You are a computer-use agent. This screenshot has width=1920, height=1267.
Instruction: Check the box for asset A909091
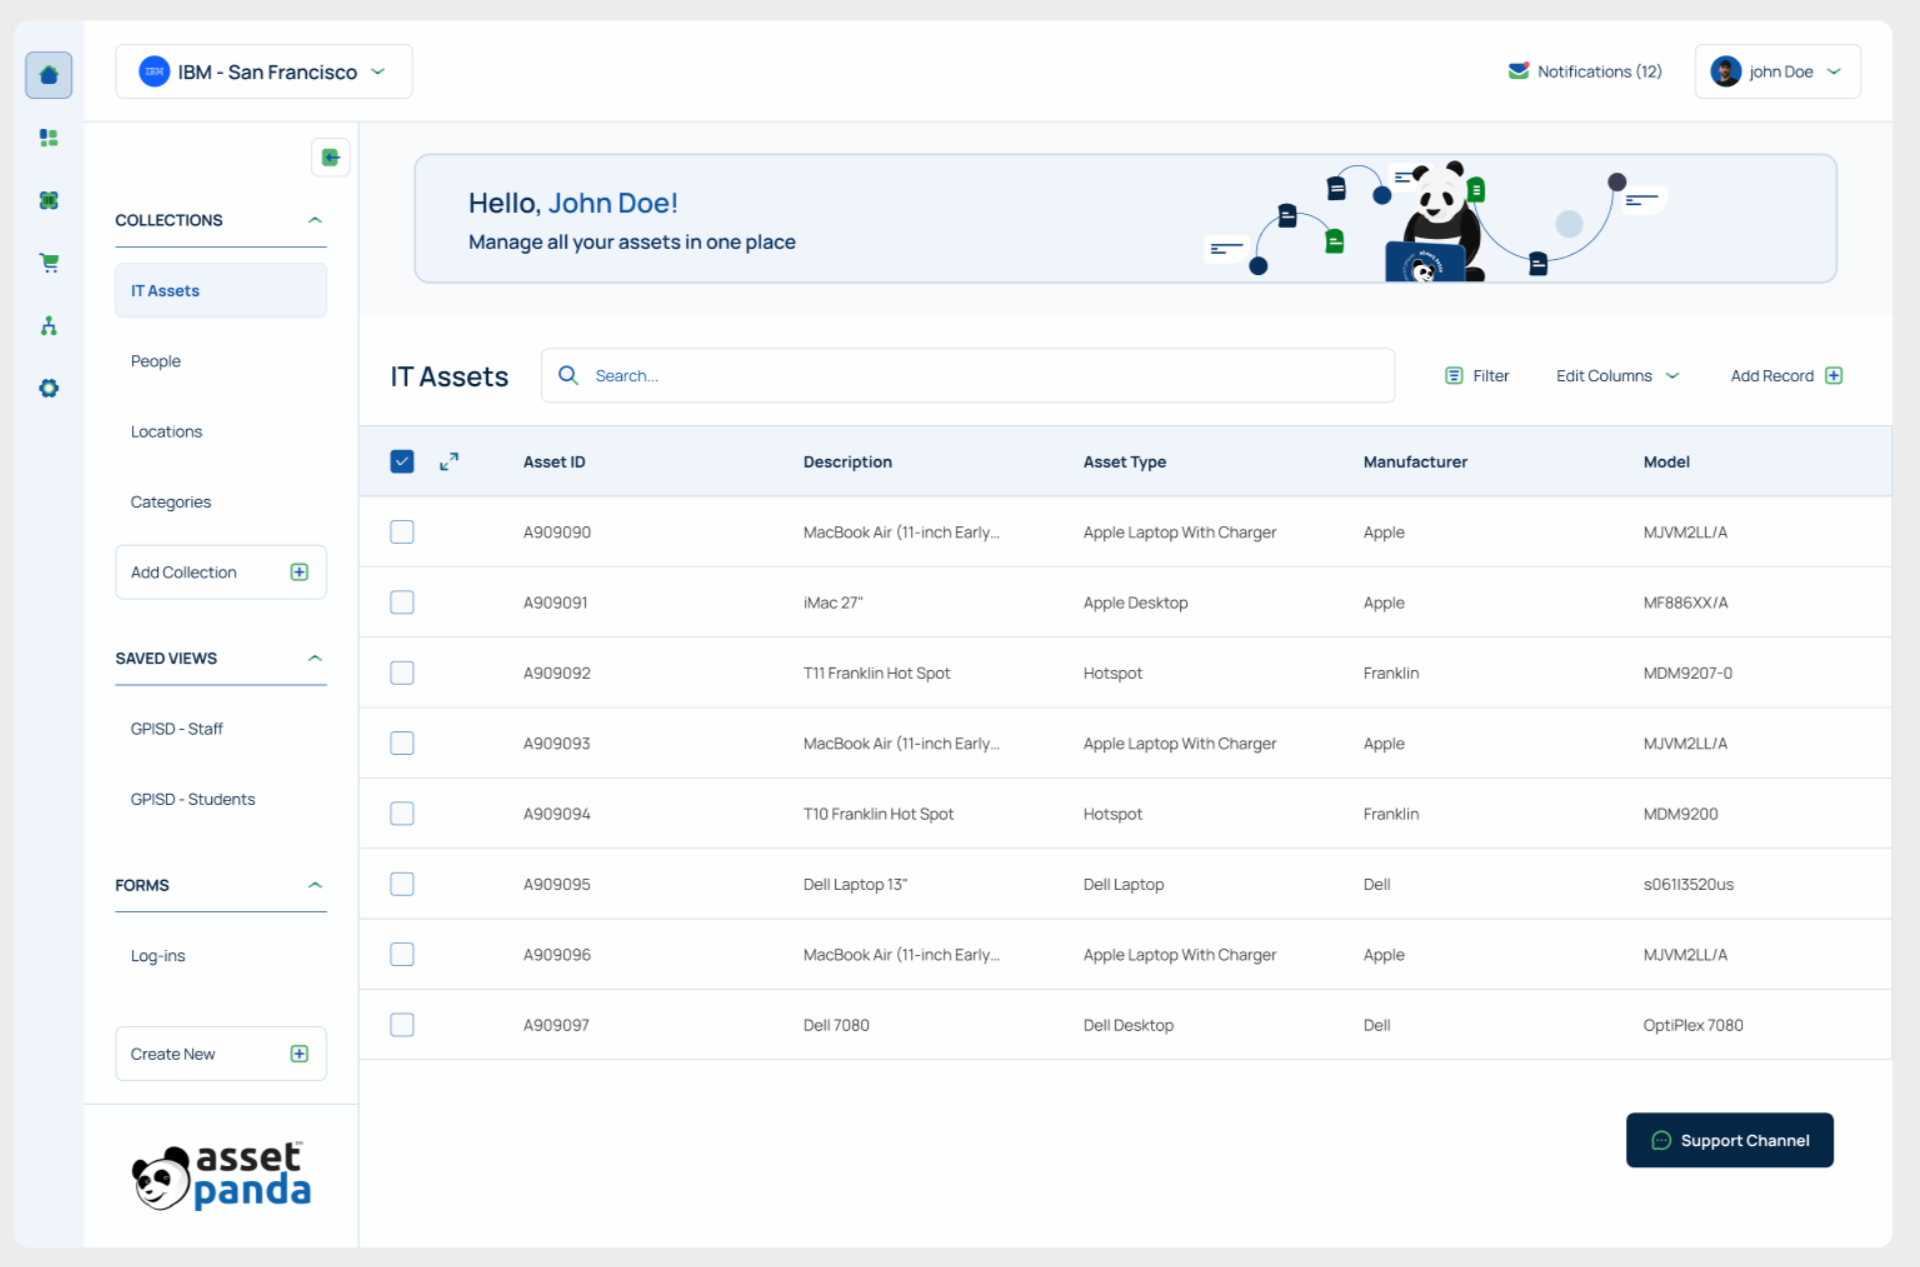pos(402,602)
